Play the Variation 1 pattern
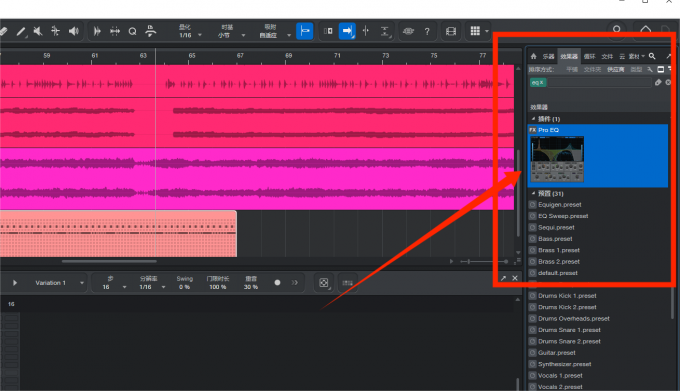The height and width of the screenshot is (391, 680). pos(15,283)
